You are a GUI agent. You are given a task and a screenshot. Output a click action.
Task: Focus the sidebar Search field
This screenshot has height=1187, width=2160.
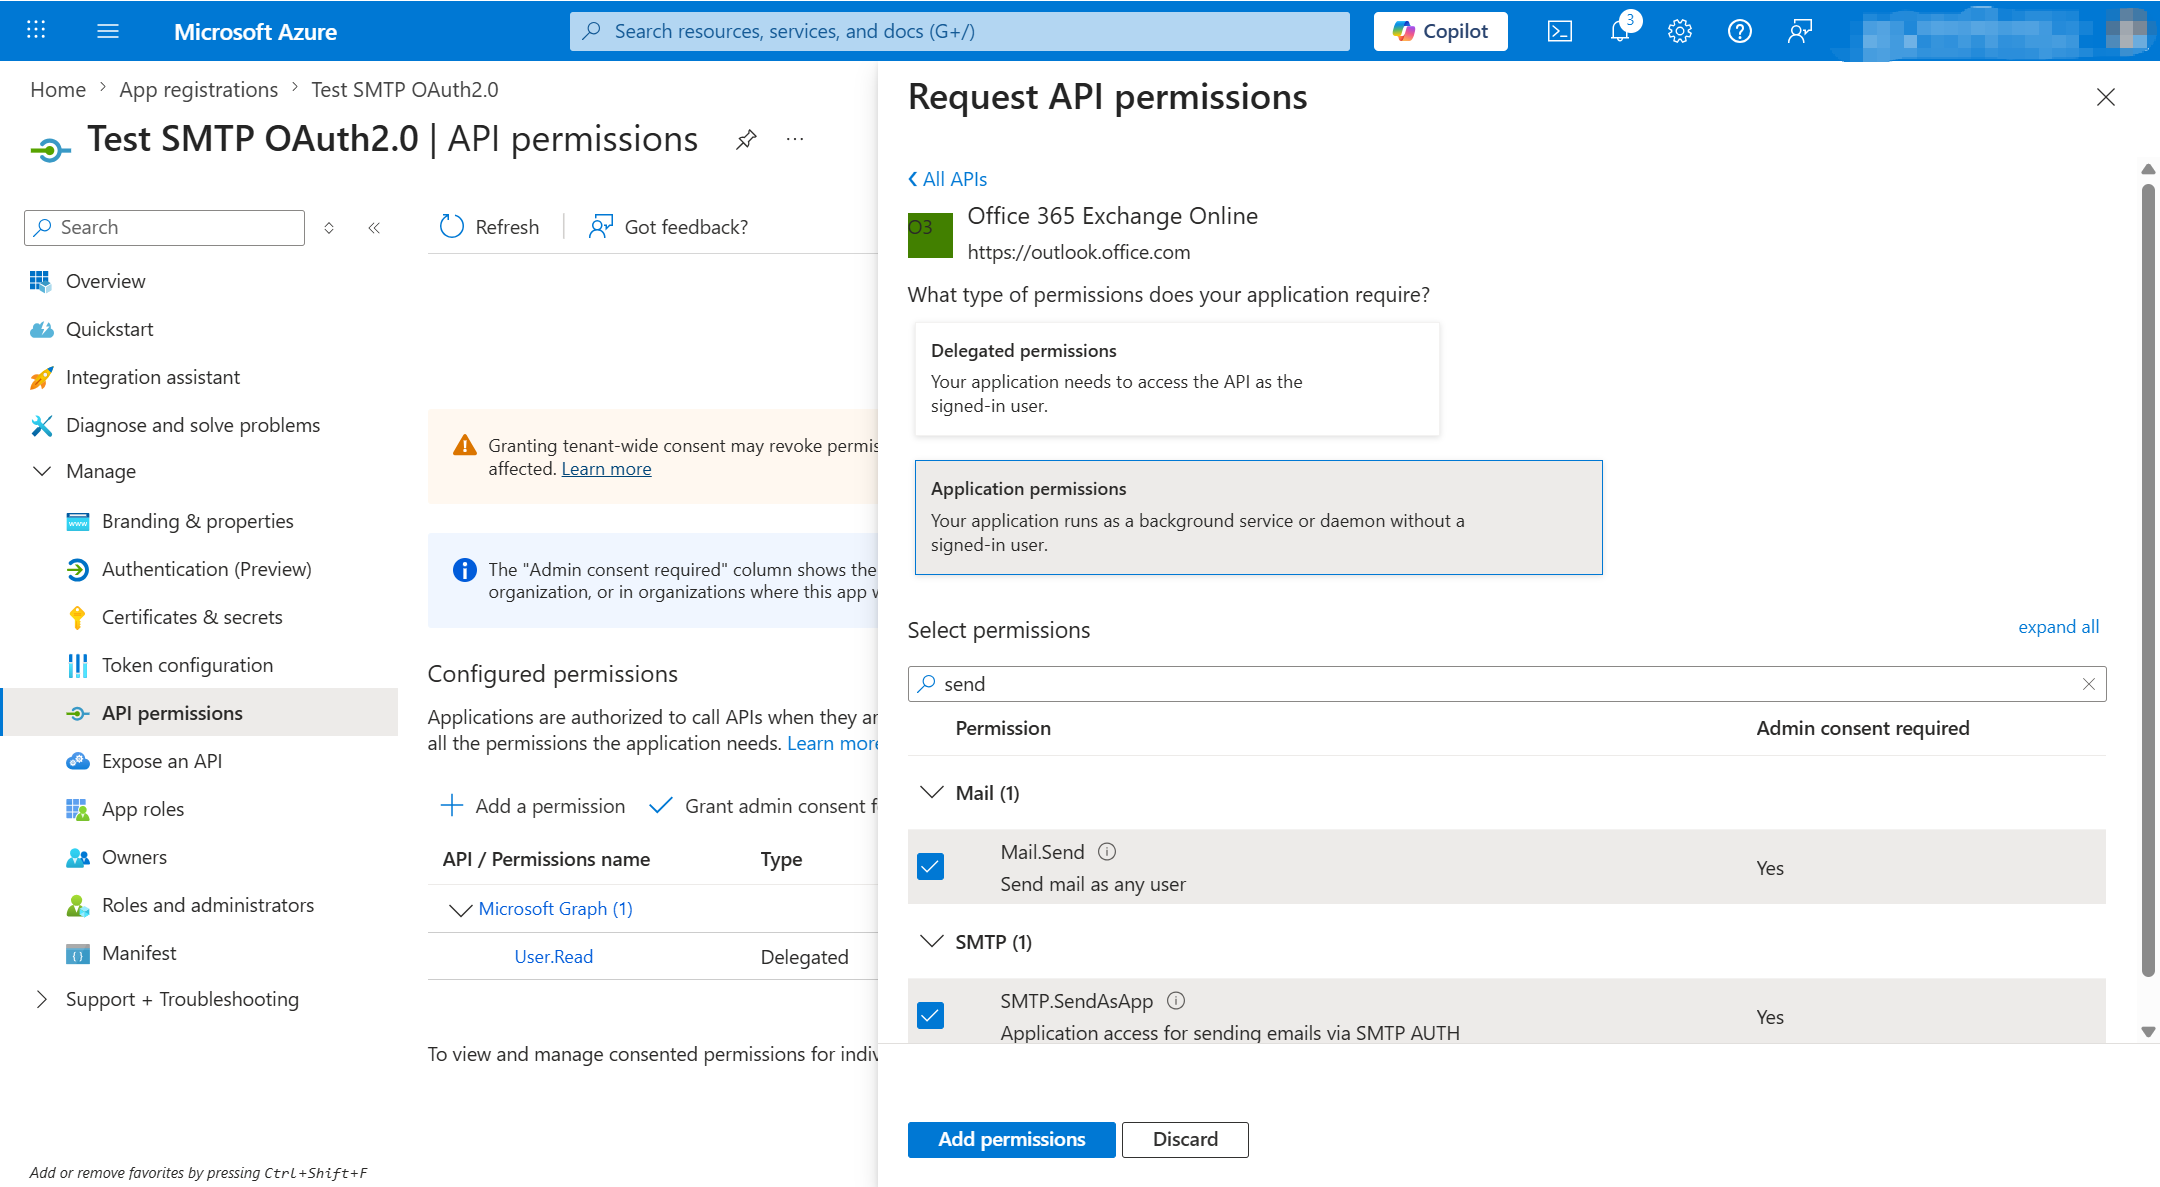coord(164,228)
